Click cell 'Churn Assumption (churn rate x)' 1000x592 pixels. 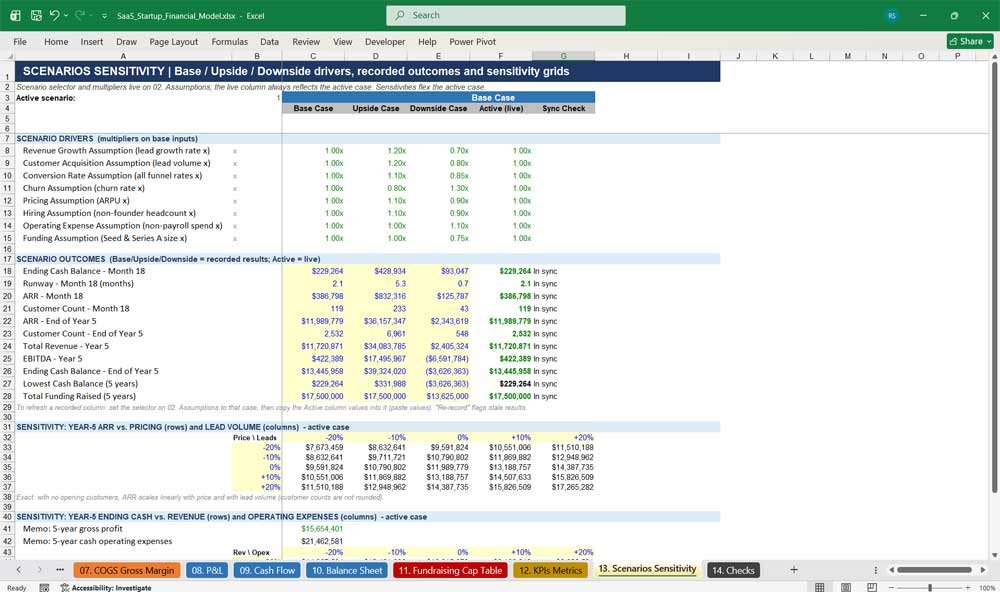123,188
